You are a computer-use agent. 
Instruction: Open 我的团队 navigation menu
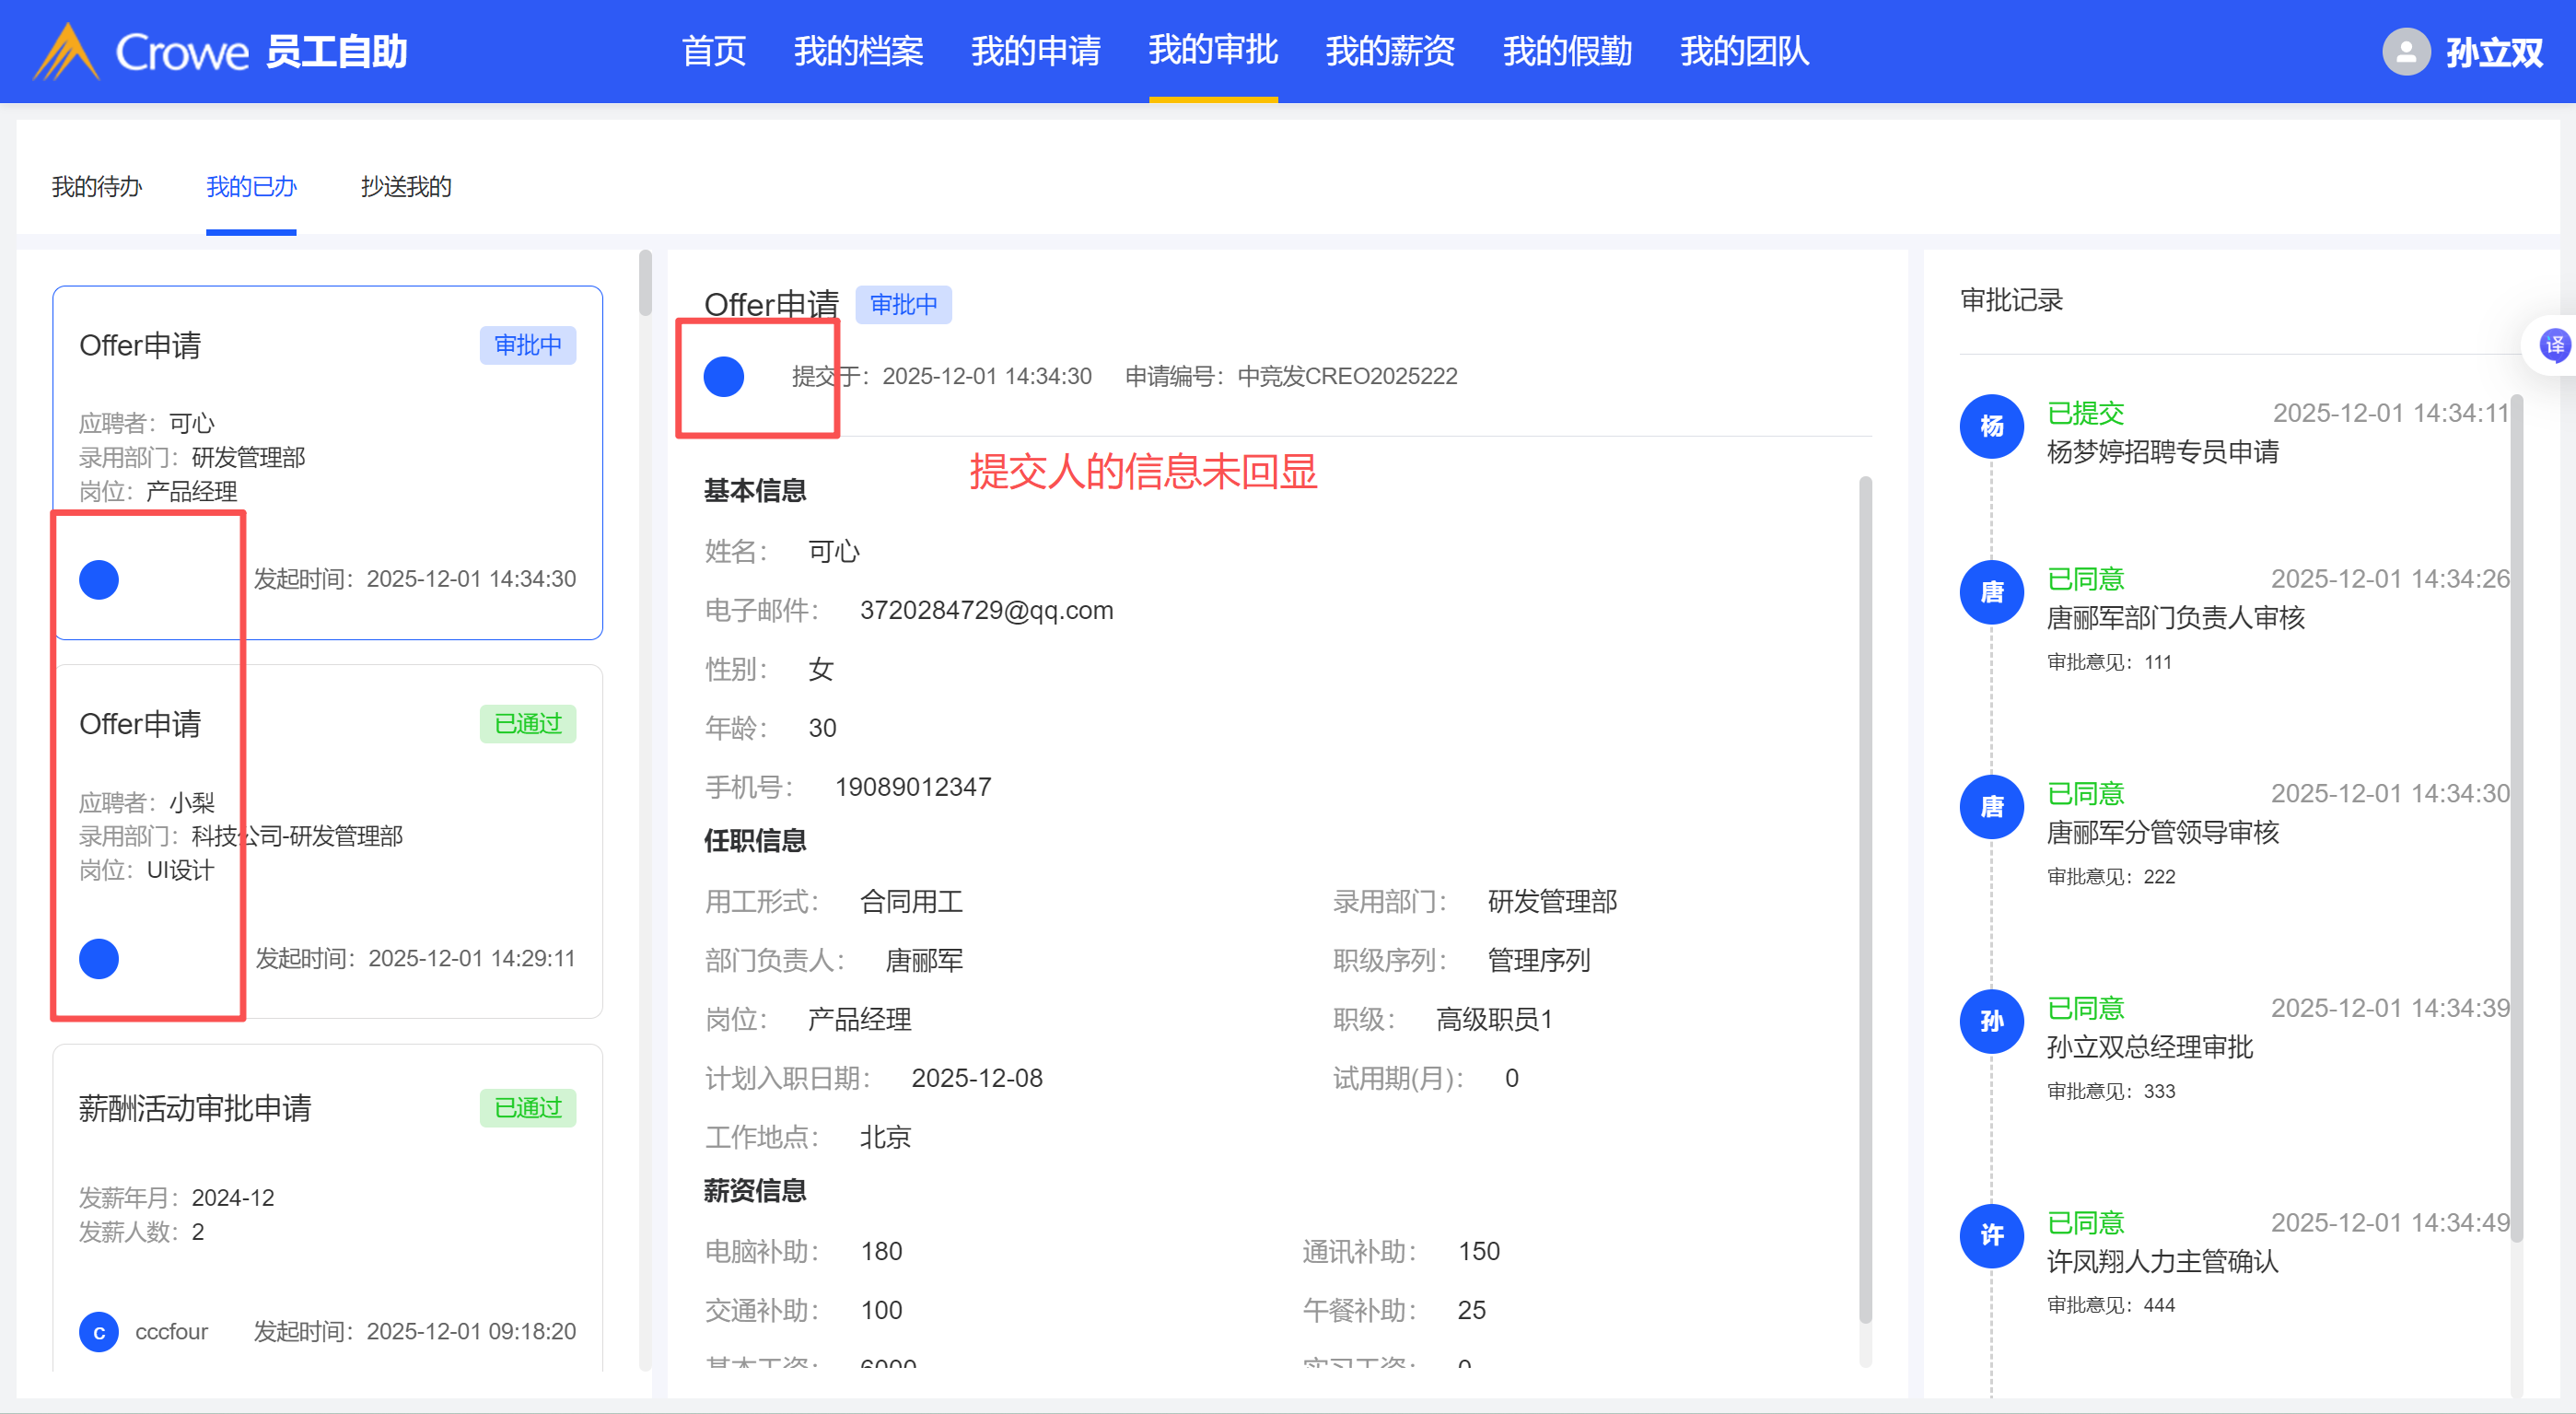[1744, 51]
